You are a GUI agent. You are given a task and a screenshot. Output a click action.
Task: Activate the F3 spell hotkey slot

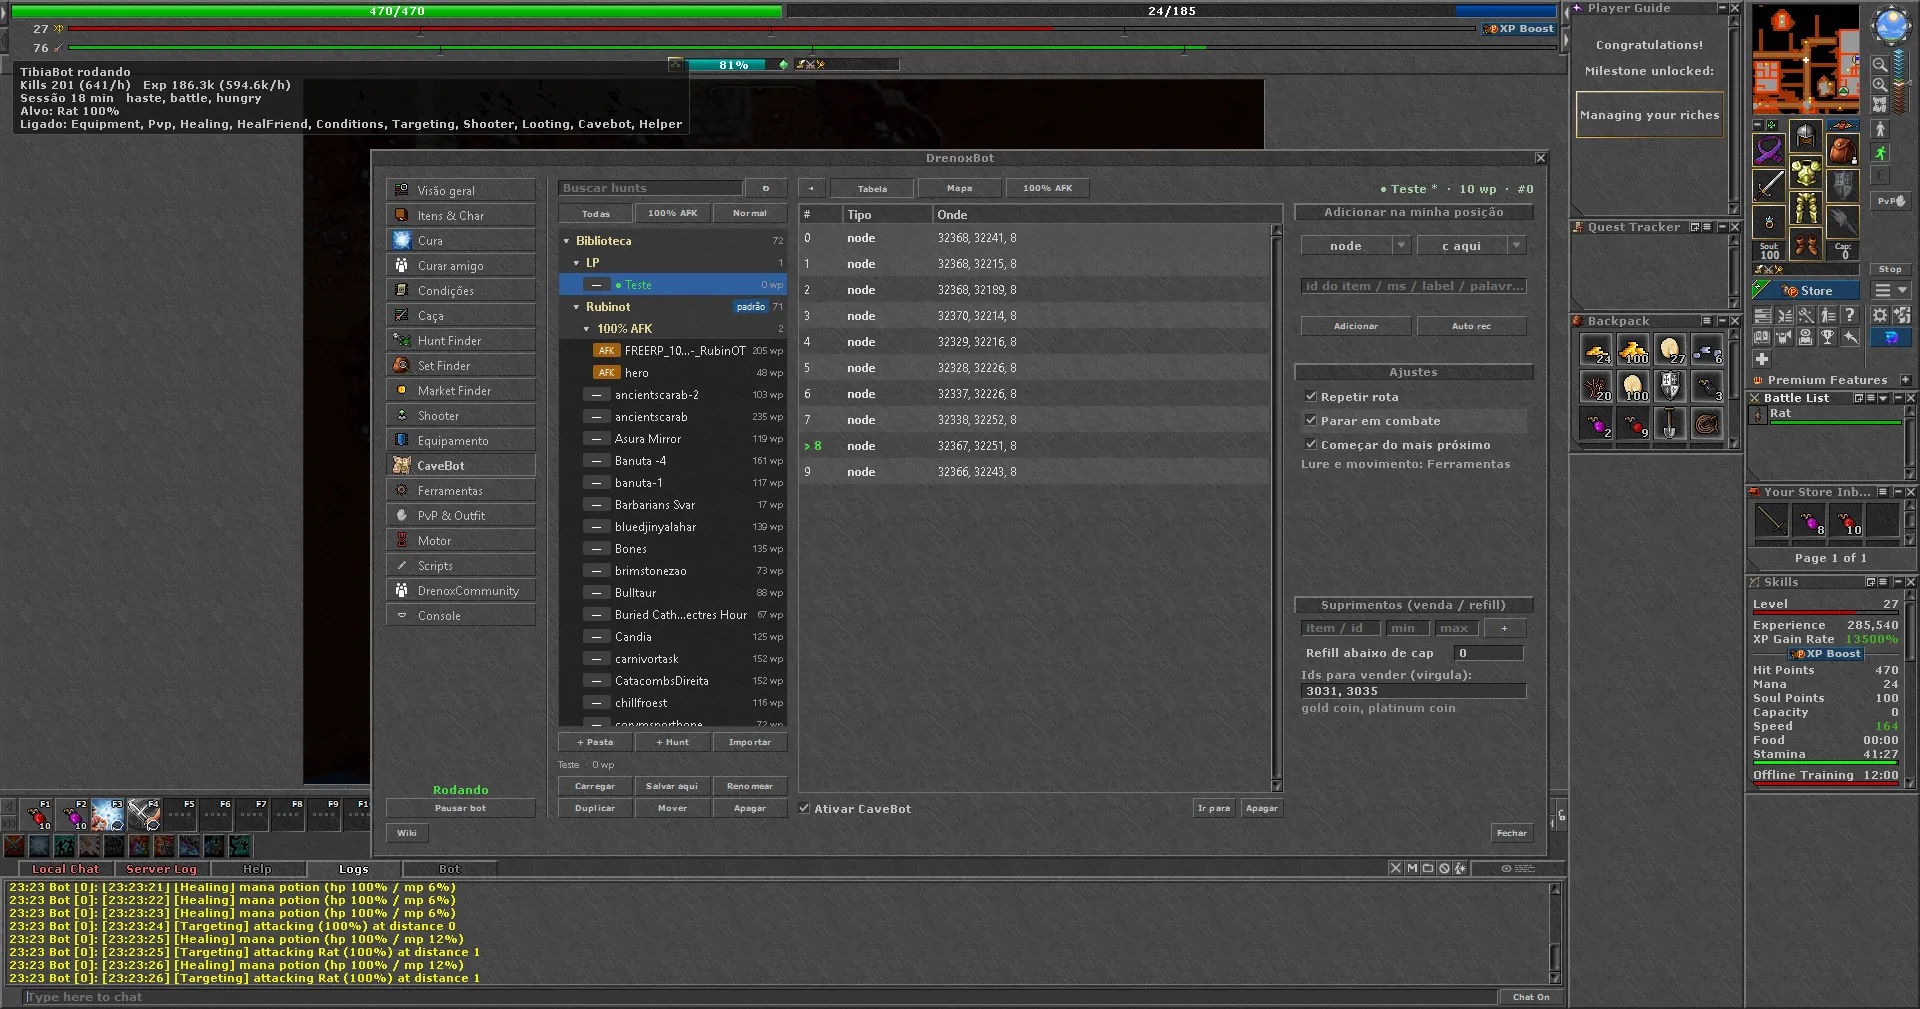[x=108, y=815]
